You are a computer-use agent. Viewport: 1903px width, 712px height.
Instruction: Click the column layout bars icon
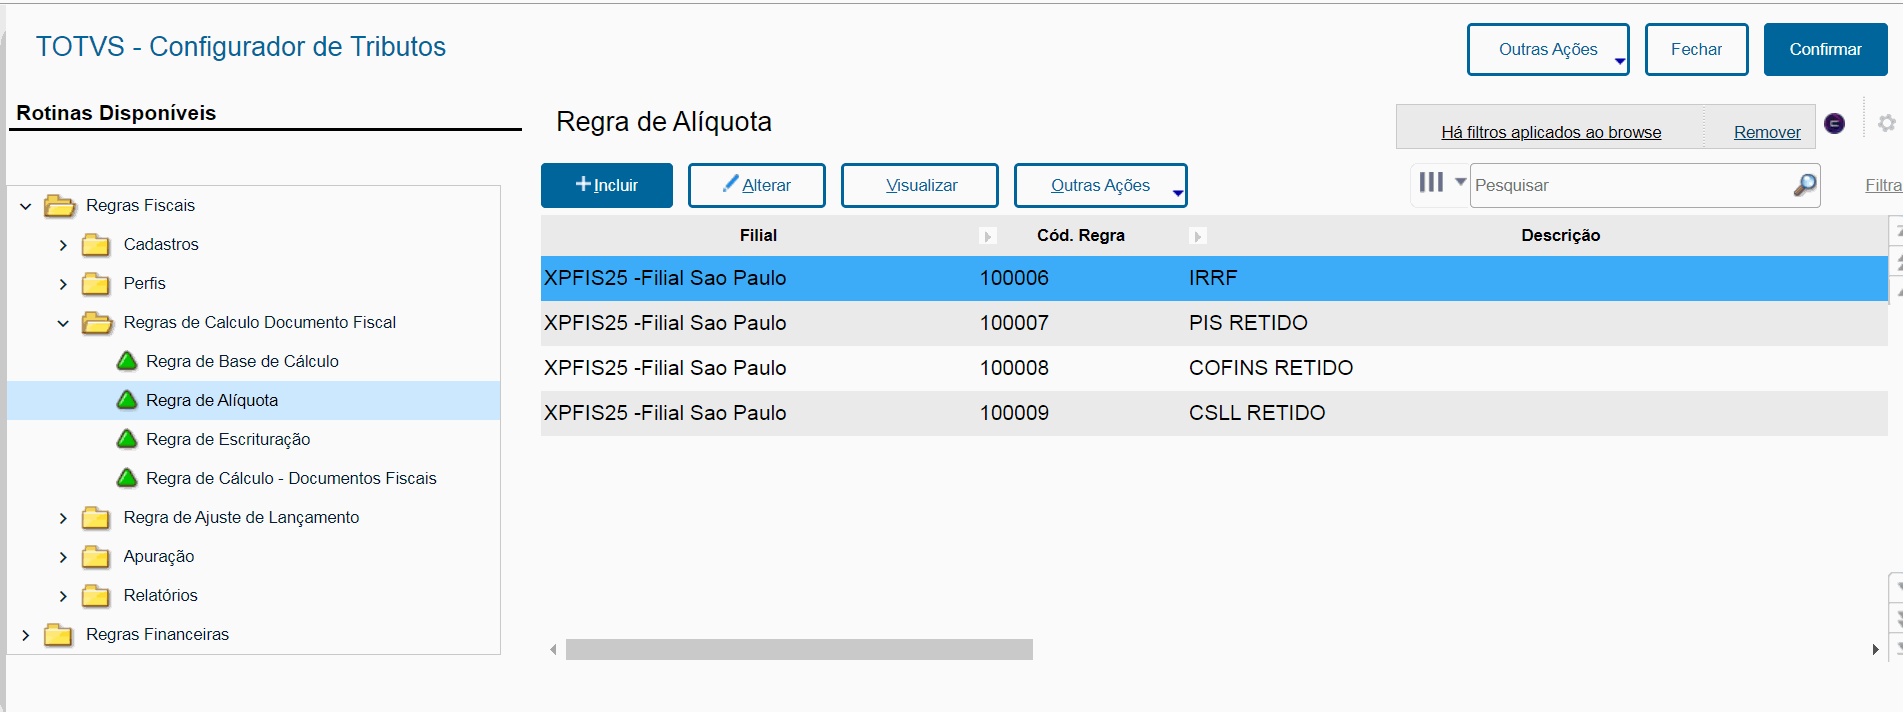(x=1431, y=182)
